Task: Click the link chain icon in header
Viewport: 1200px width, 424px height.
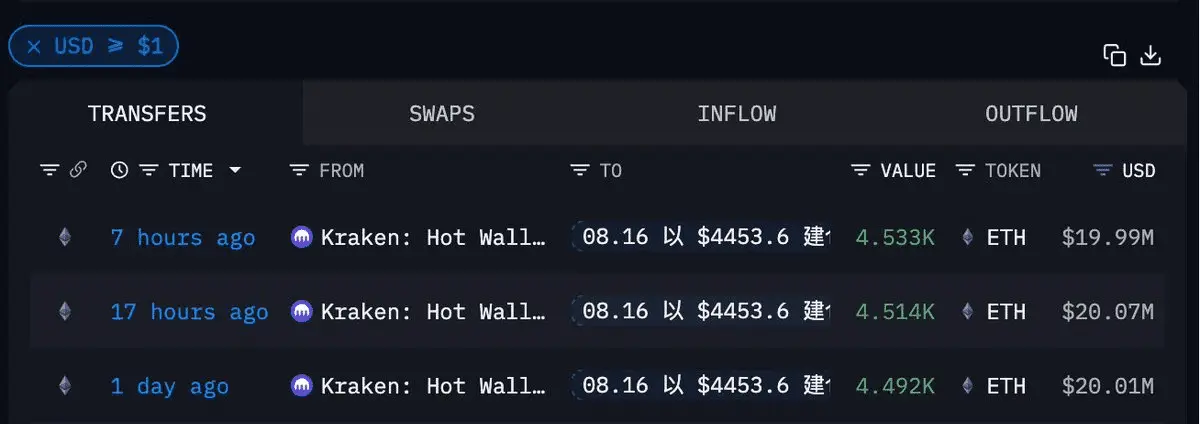Action: tap(78, 170)
